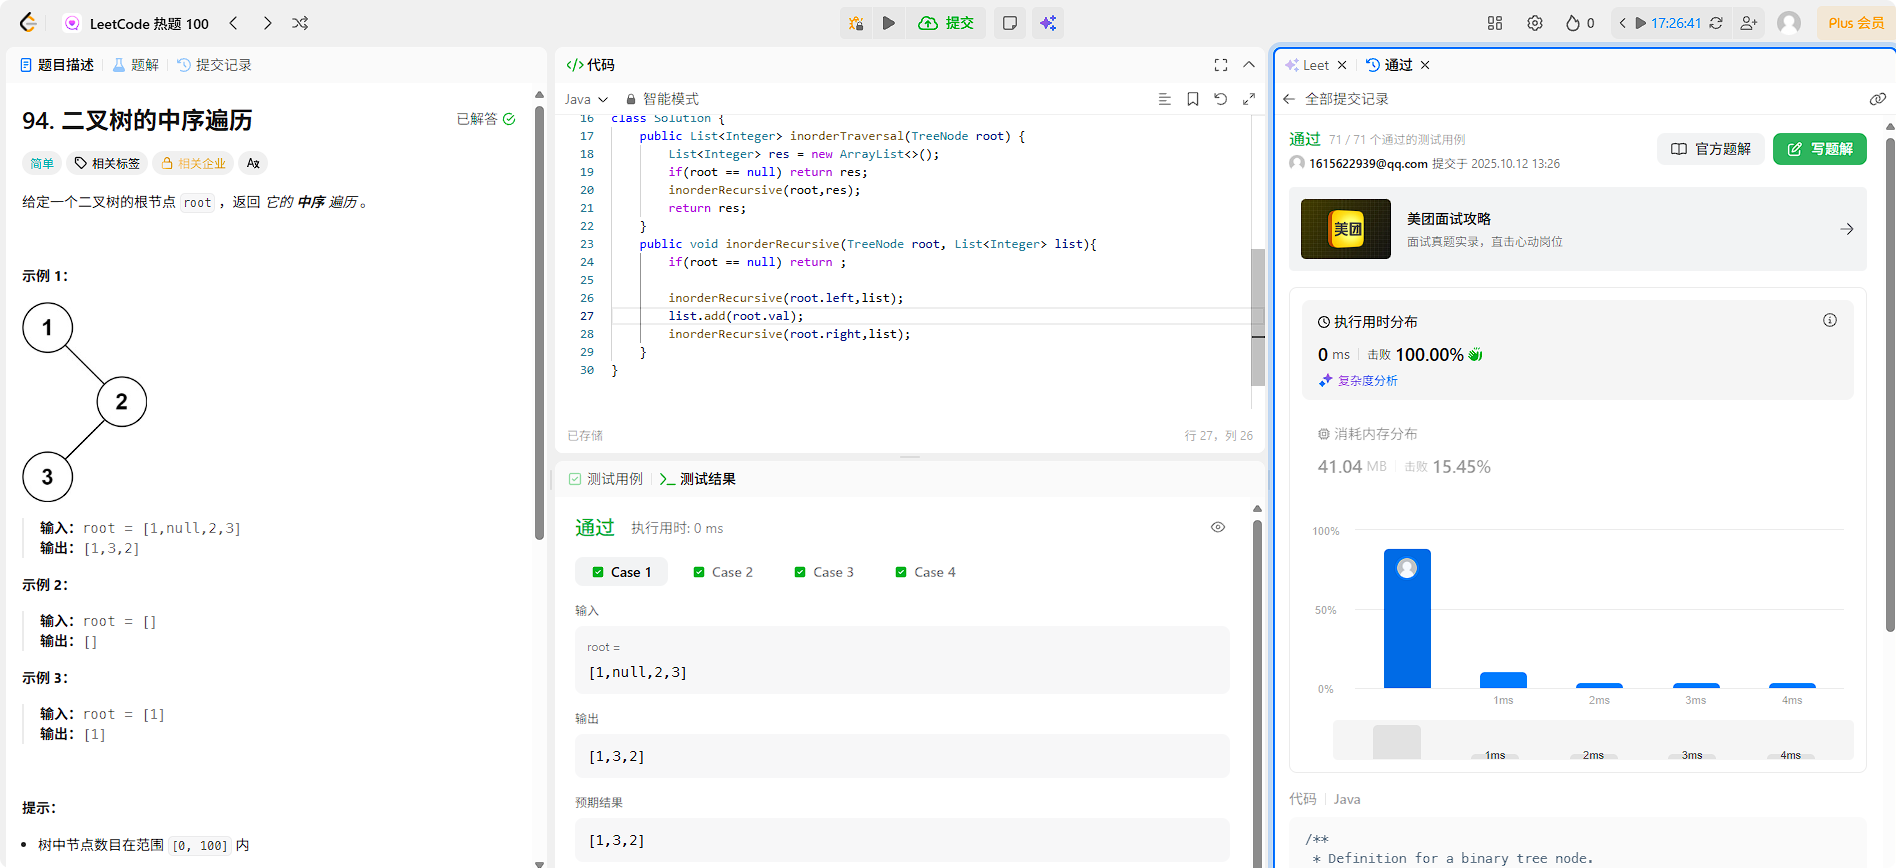Screen dimensions: 1896x868
Task: Open 提交记录 tab
Action: [x=214, y=65]
